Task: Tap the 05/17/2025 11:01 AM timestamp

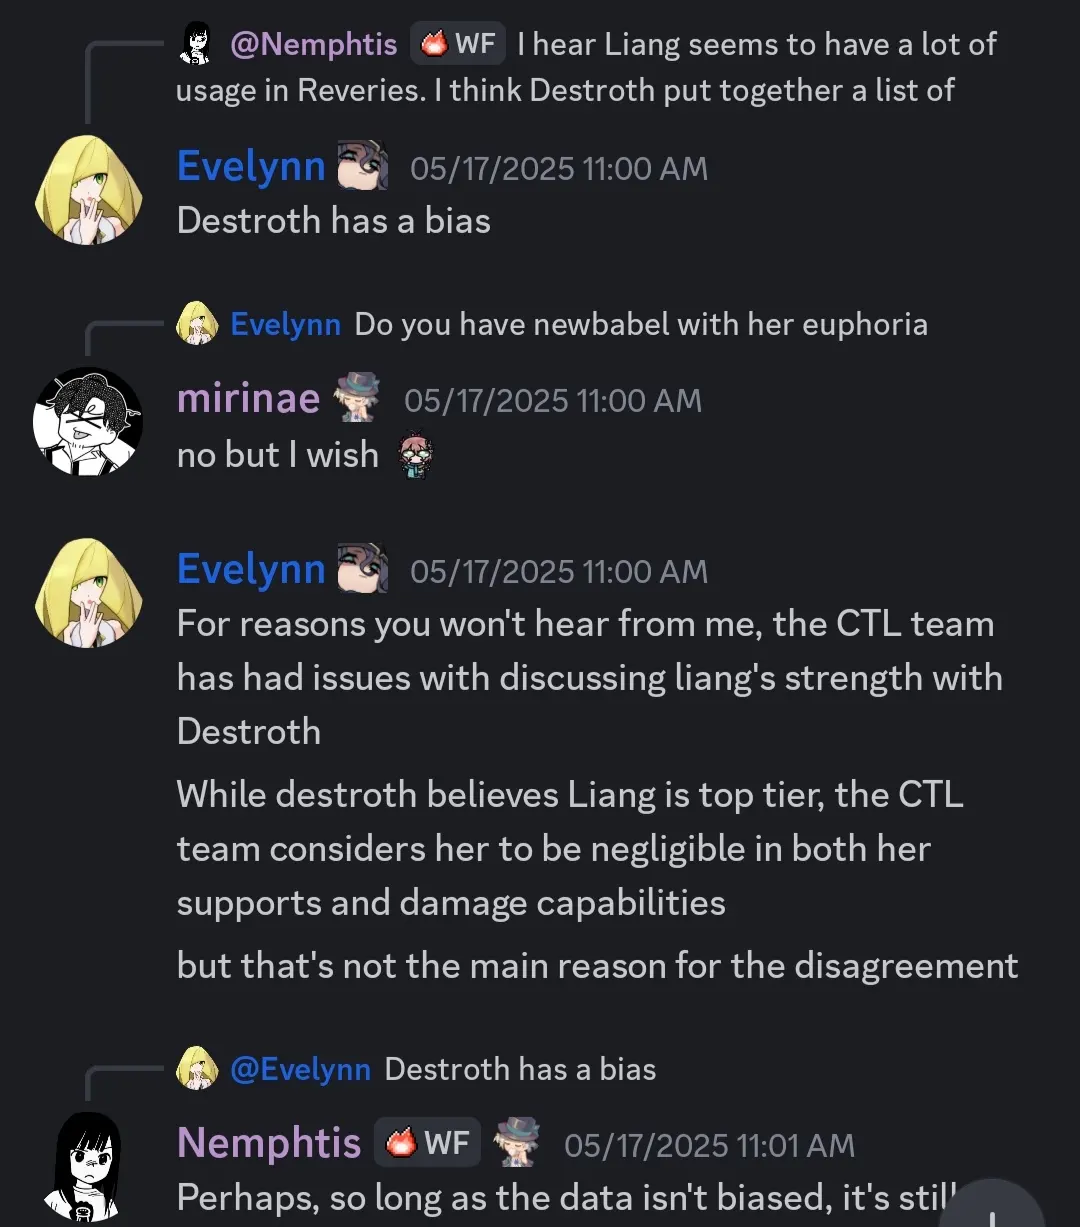Action: 709,1145
